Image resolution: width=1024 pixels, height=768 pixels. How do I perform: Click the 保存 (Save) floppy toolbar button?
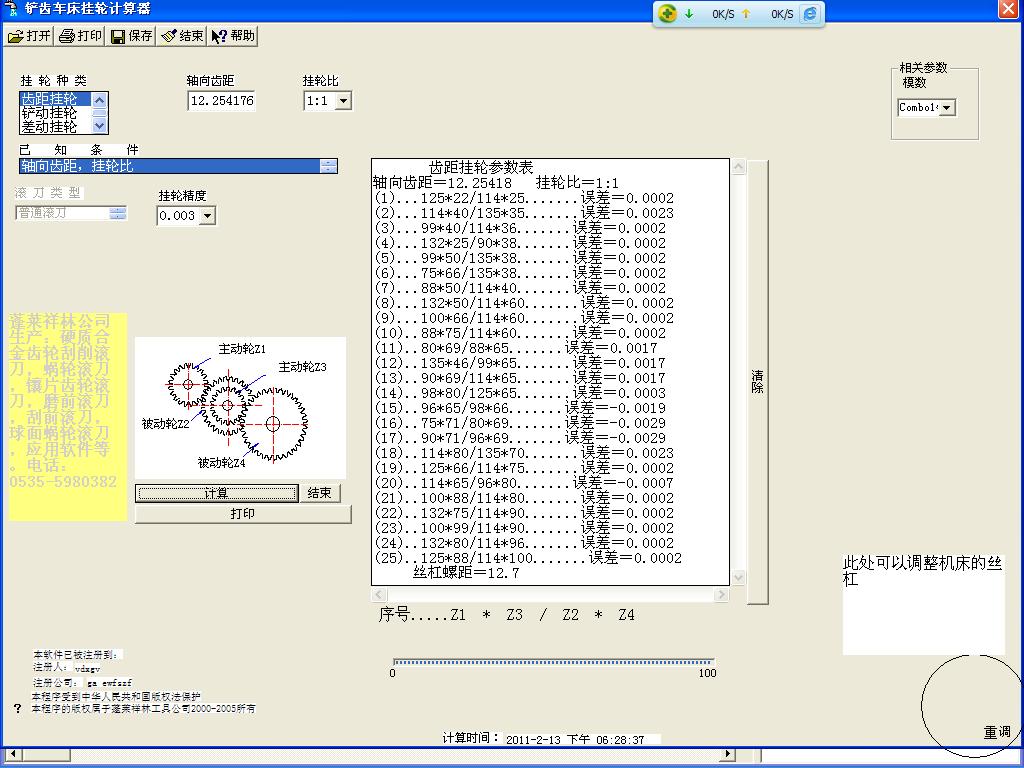[x=131, y=35]
